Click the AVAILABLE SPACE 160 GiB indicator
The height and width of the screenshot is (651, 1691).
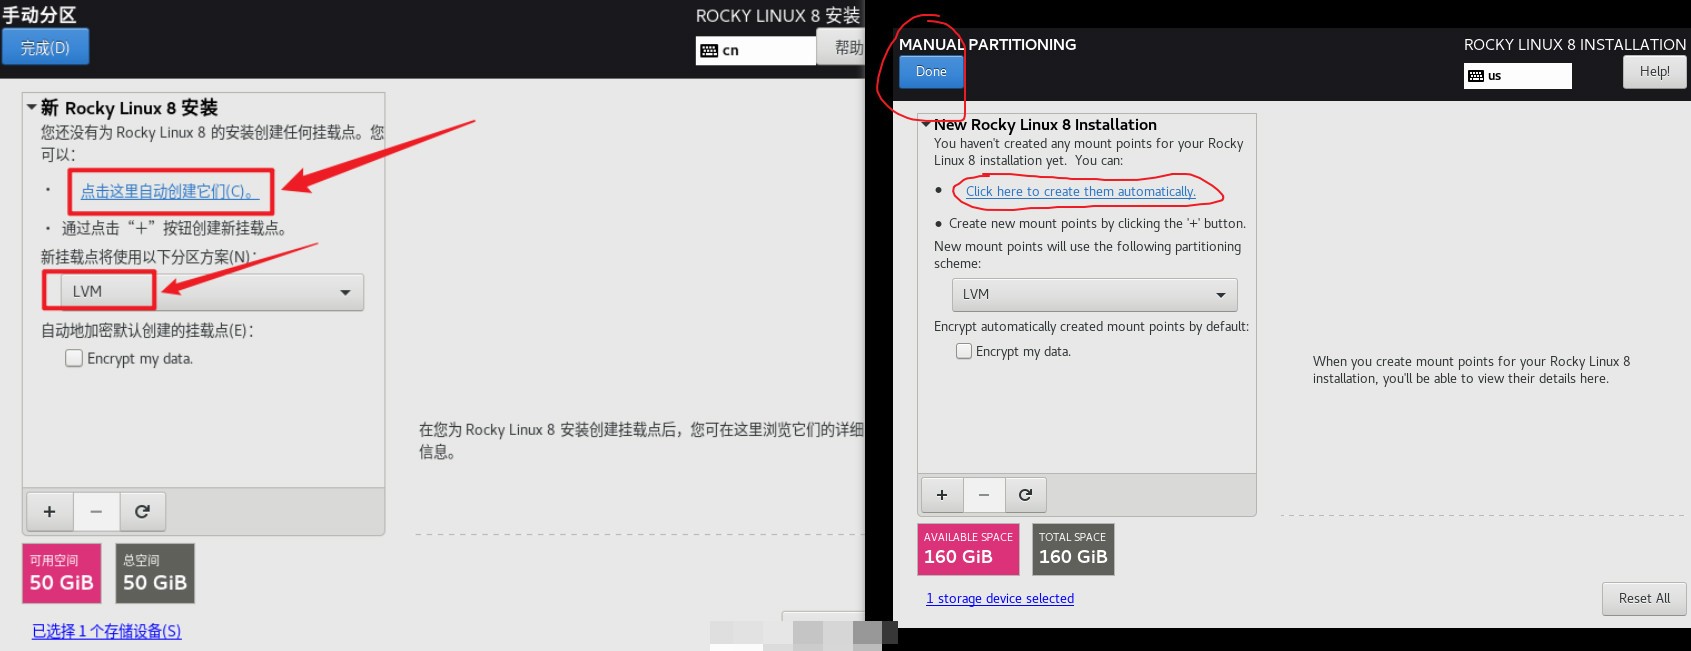968,549
